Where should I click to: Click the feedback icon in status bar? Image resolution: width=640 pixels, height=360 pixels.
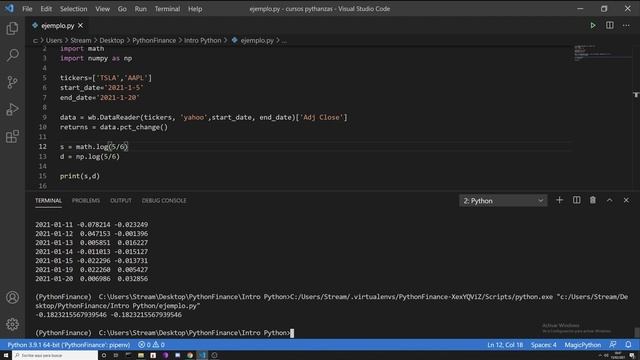click(x=613, y=345)
